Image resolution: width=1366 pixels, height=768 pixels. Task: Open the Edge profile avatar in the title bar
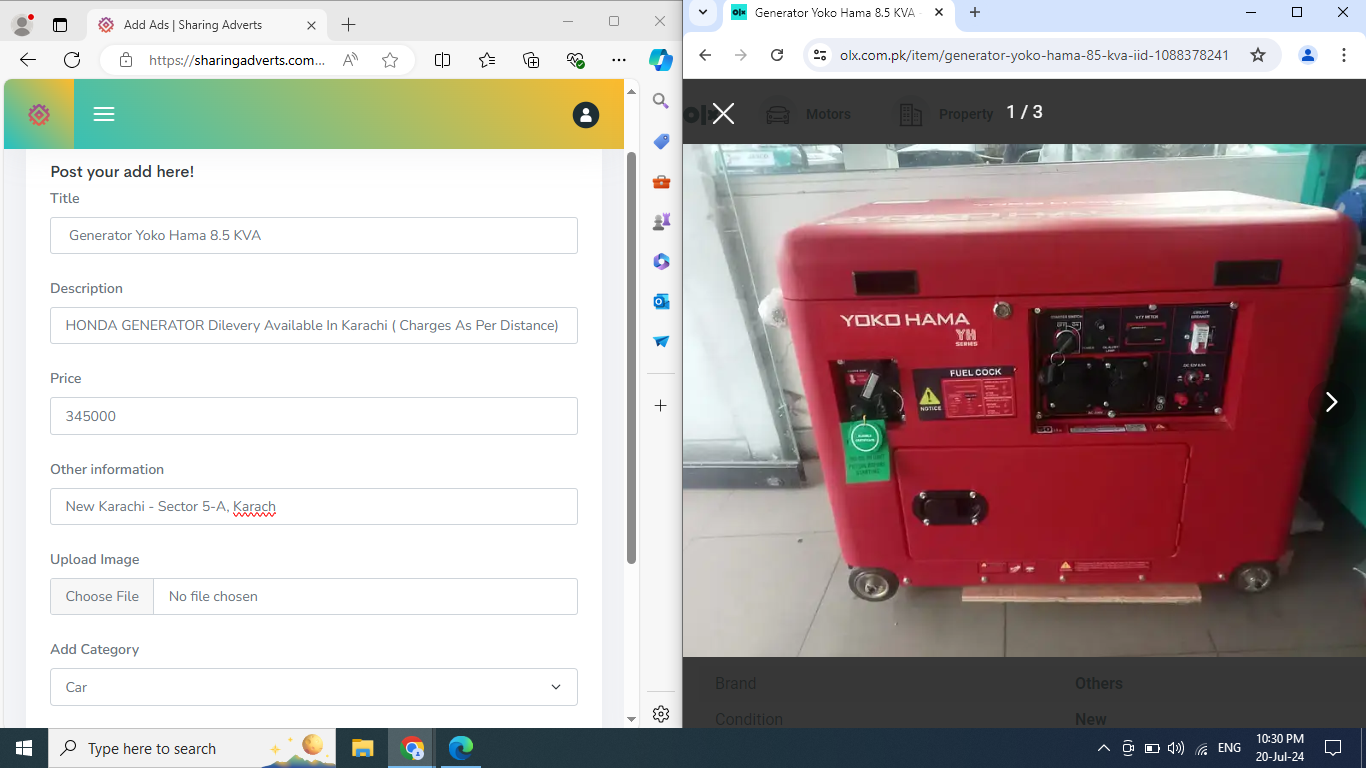pyautogui.click(x=21, y=24)
